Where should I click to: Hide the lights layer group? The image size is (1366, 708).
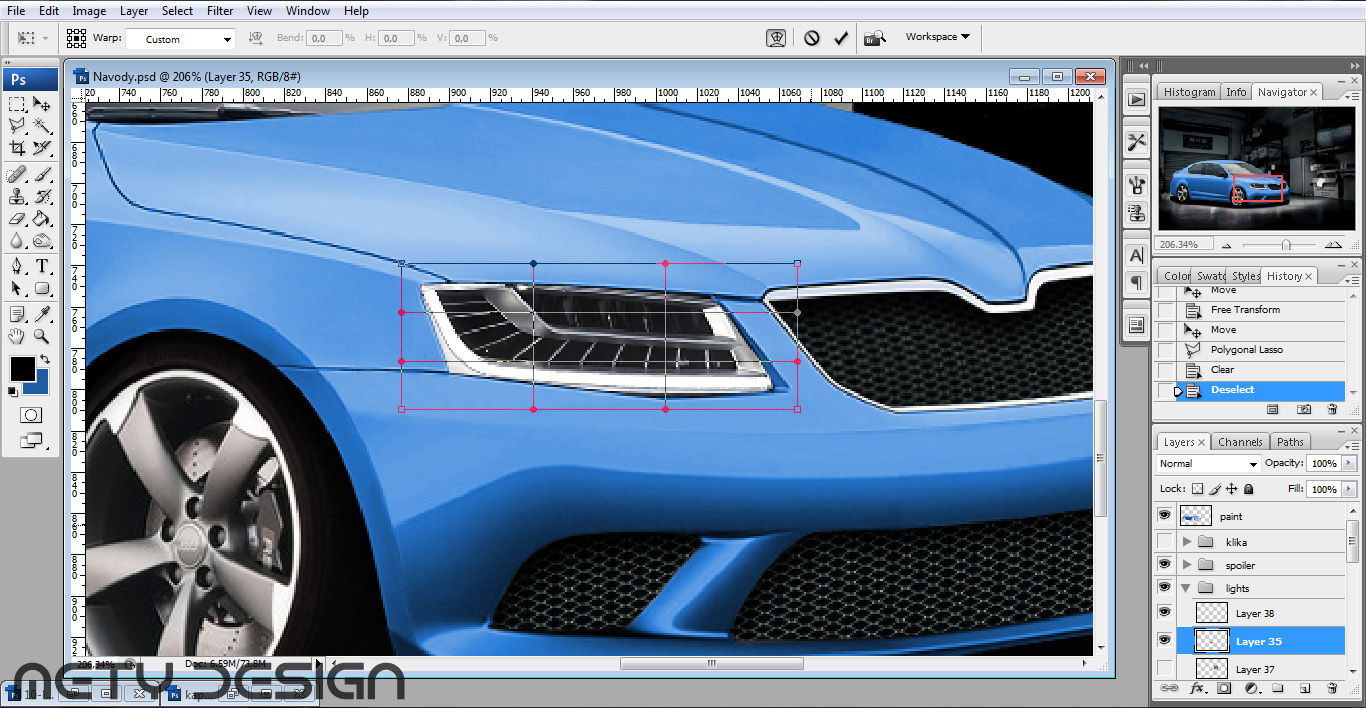point(1164,587)
